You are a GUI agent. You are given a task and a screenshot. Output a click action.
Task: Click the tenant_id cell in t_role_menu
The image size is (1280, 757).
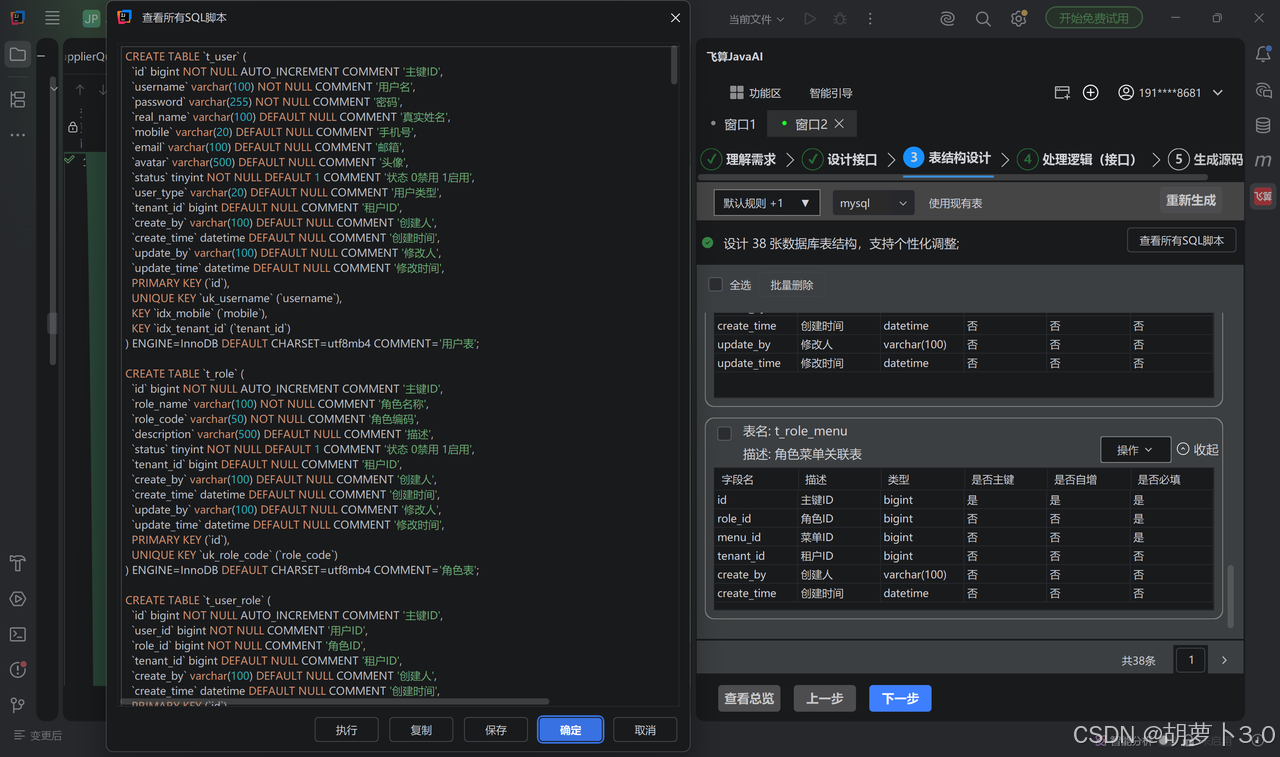coord(755,556)
